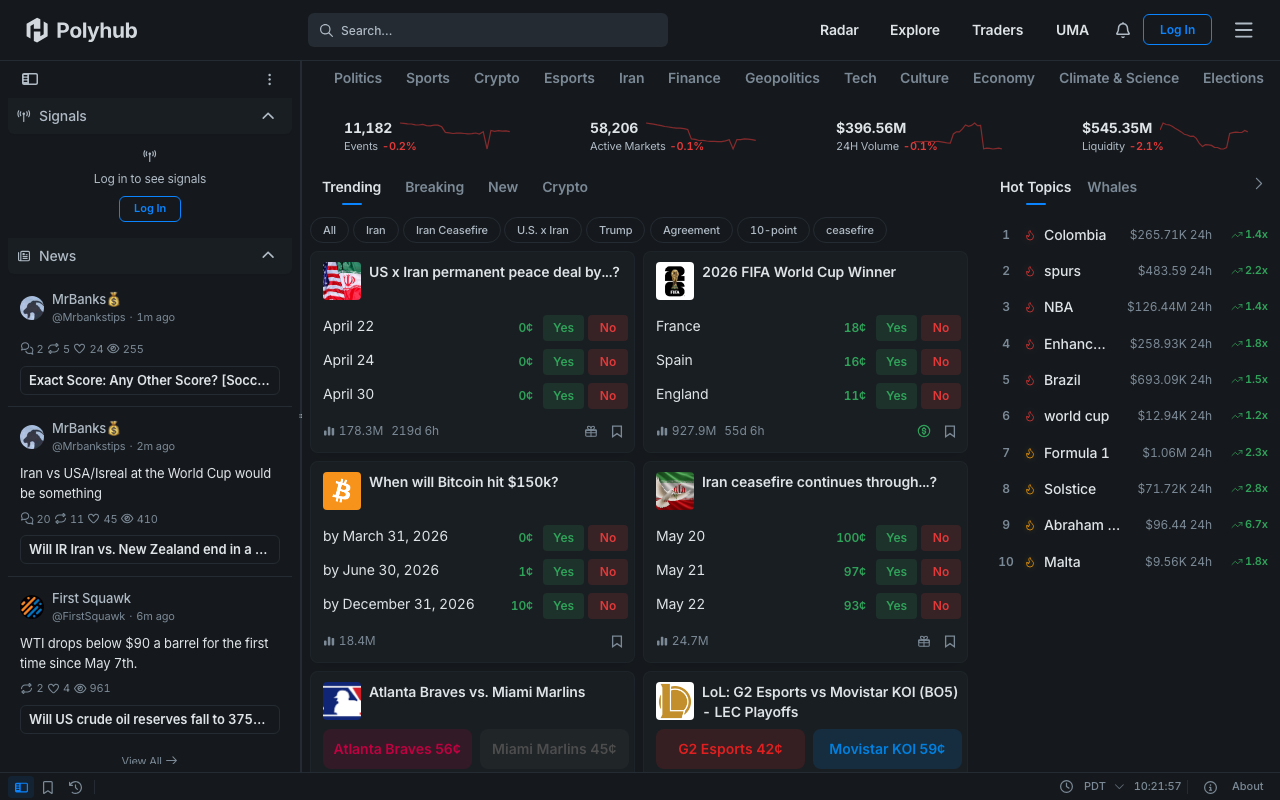This screenshot has width=1280, height=800.
Task: Bet on Movistar KOI 59¢
Action: [x=887, y=749]
